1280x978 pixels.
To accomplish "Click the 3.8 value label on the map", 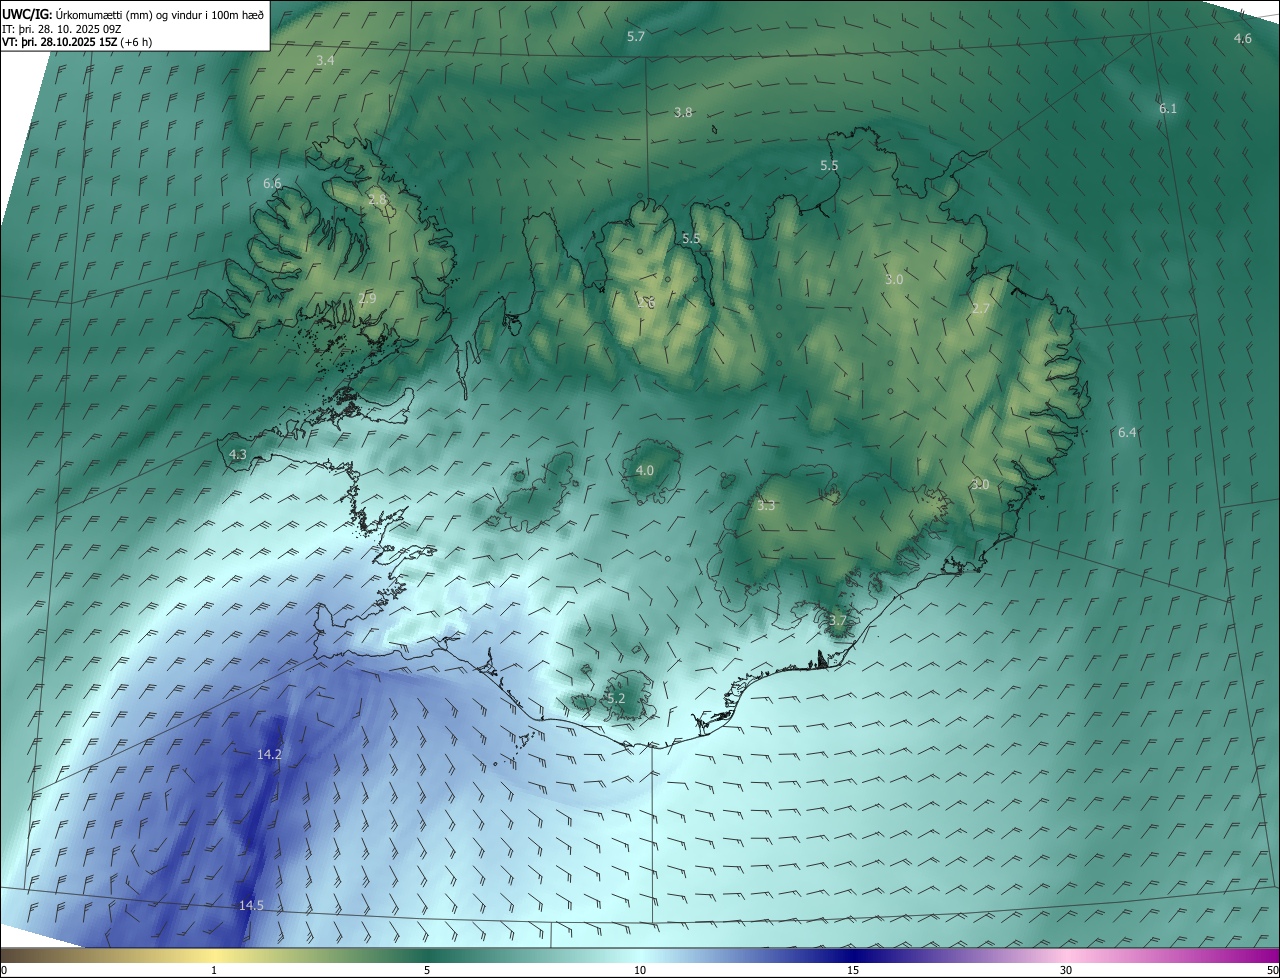I will [683, 113].
